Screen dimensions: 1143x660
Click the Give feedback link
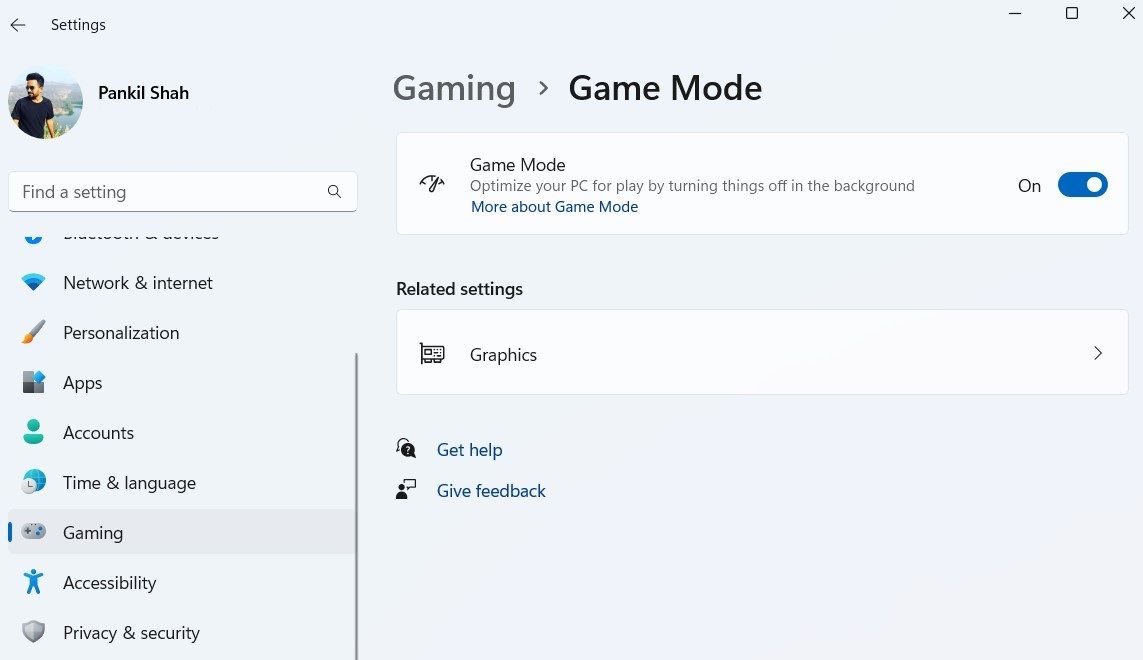(x=491, y=491)
